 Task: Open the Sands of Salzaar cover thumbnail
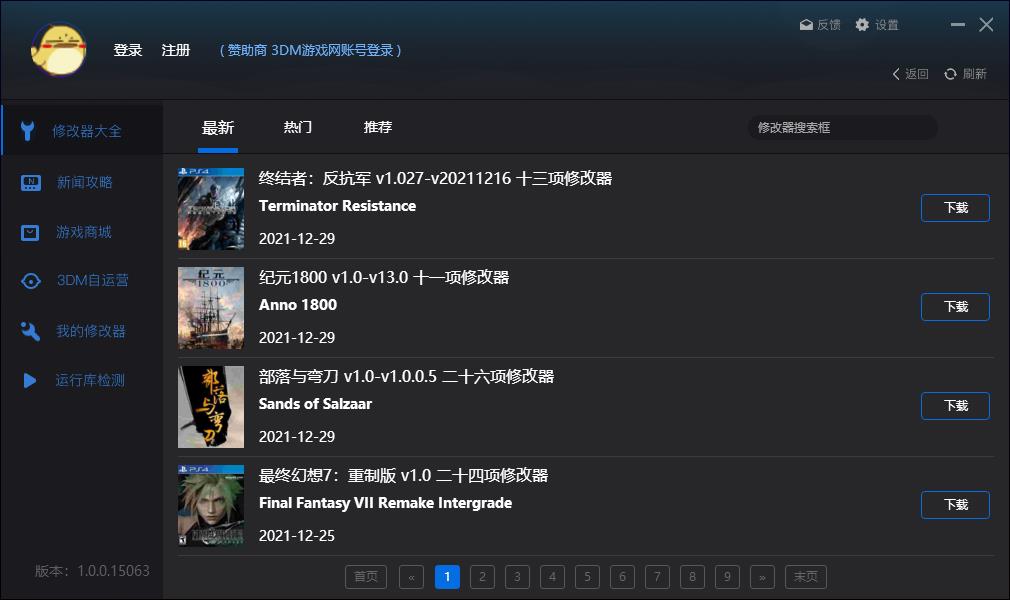click(211, 407)
